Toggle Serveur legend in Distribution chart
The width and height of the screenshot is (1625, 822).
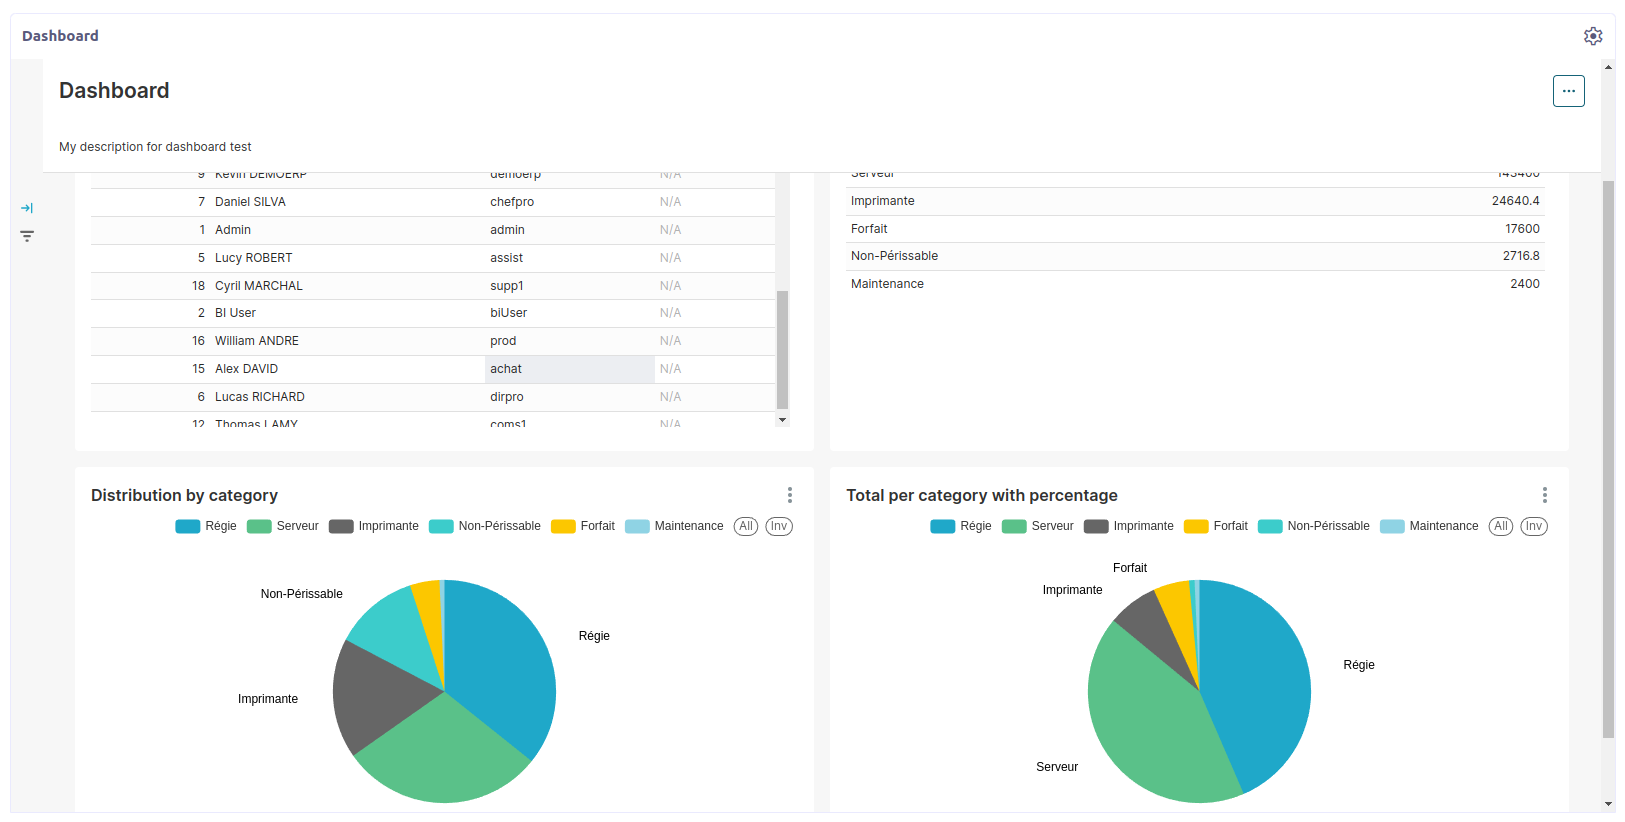pos(284,526)
